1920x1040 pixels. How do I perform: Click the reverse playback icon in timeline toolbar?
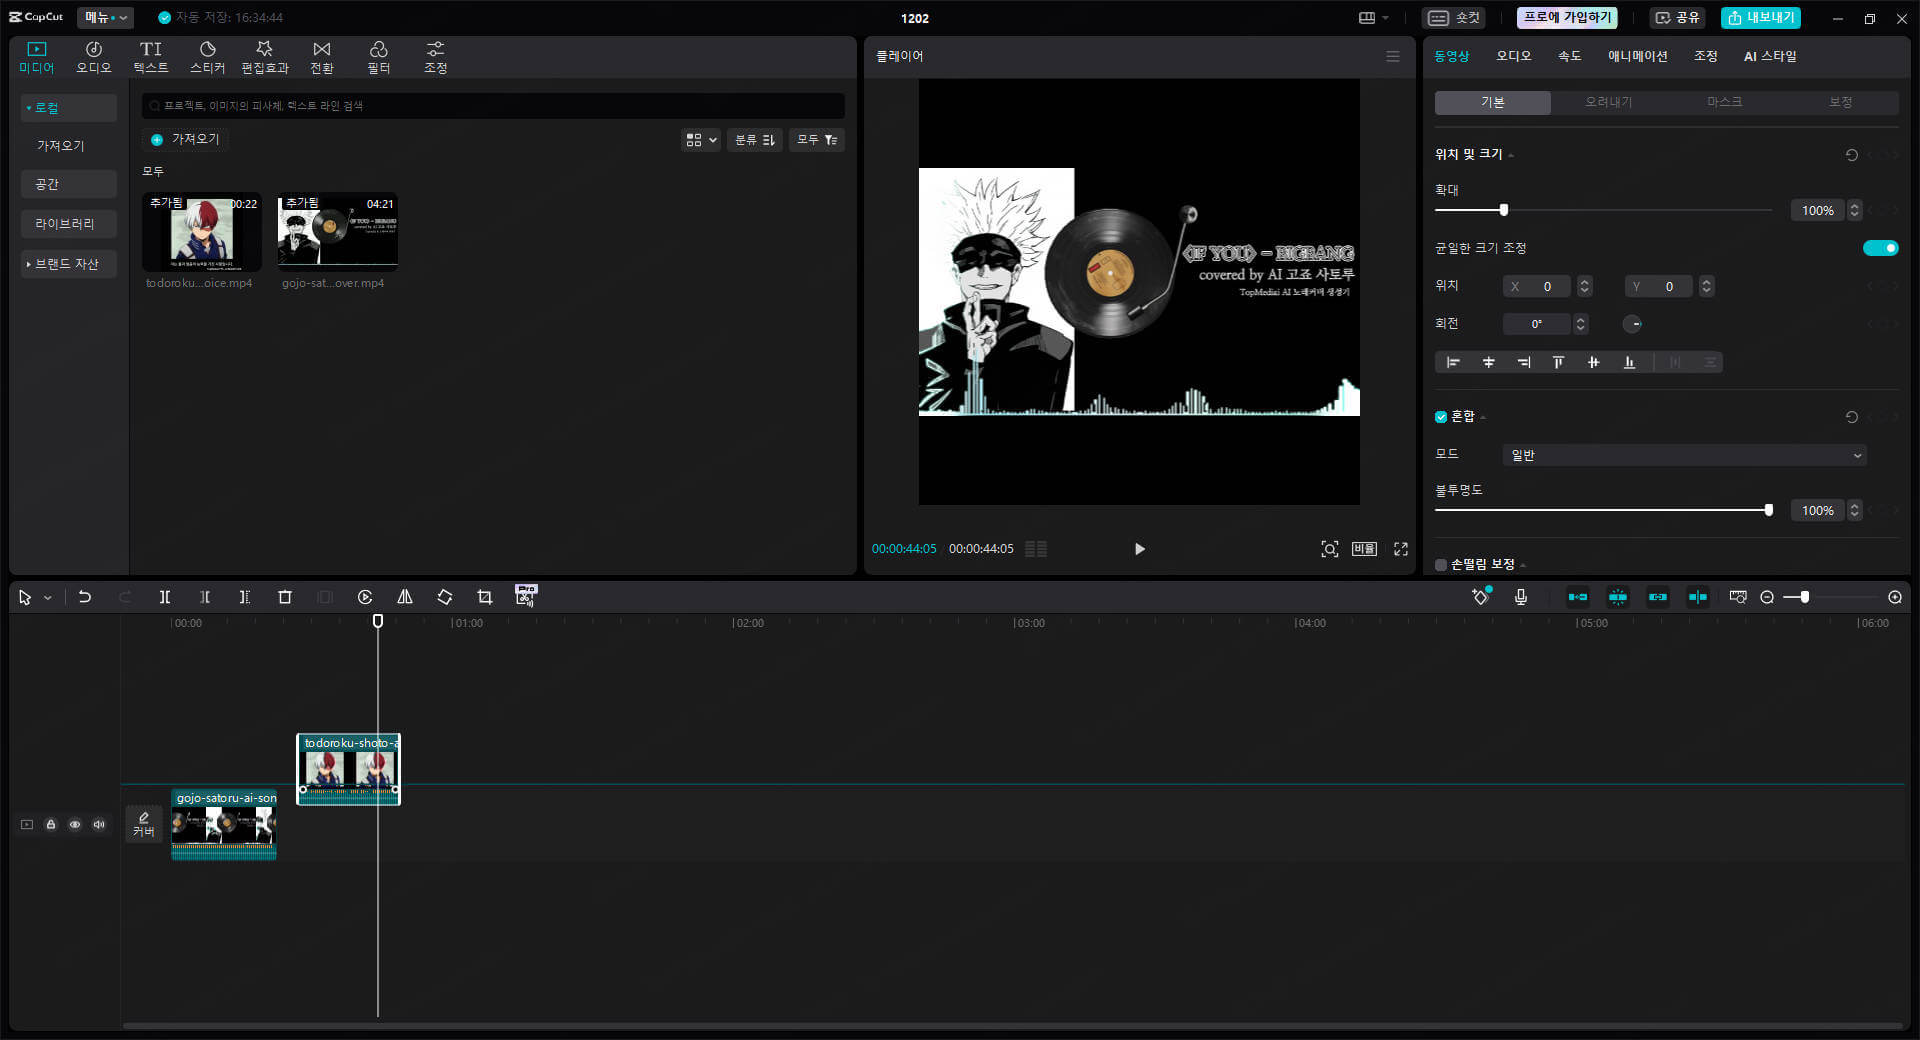[365, 597]
